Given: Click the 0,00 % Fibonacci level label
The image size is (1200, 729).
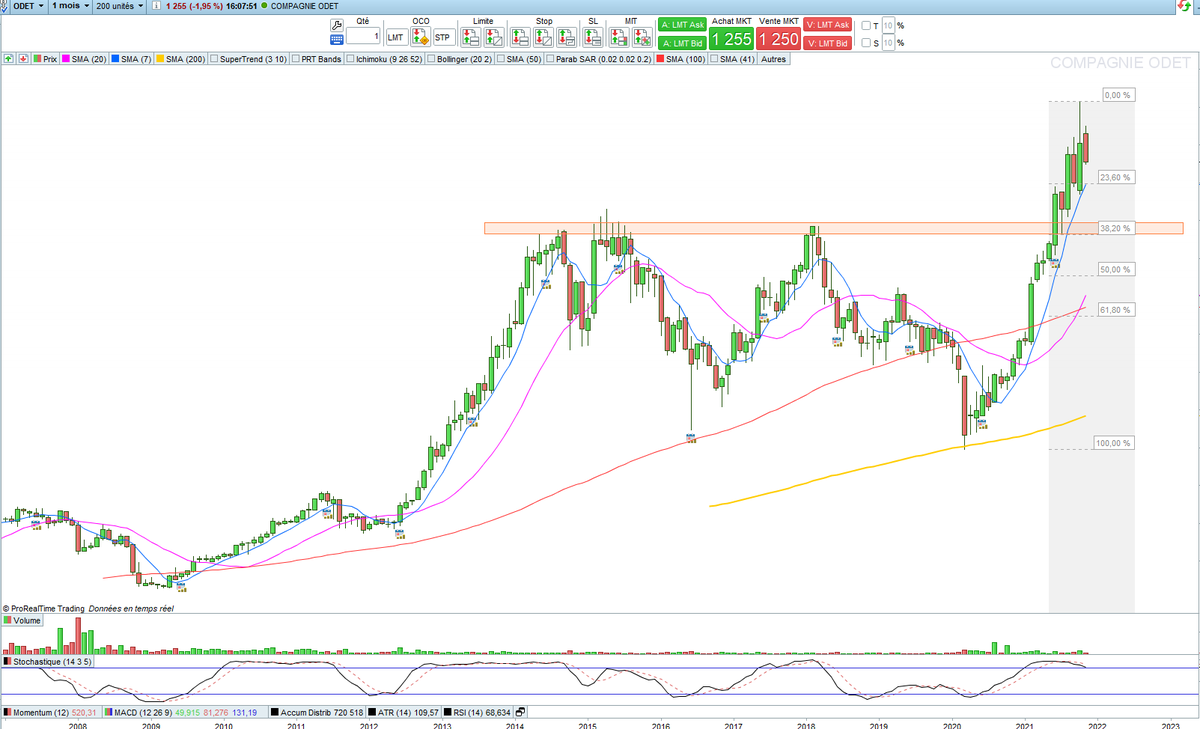Looking at the screenshot, I should coord(1117,95).
